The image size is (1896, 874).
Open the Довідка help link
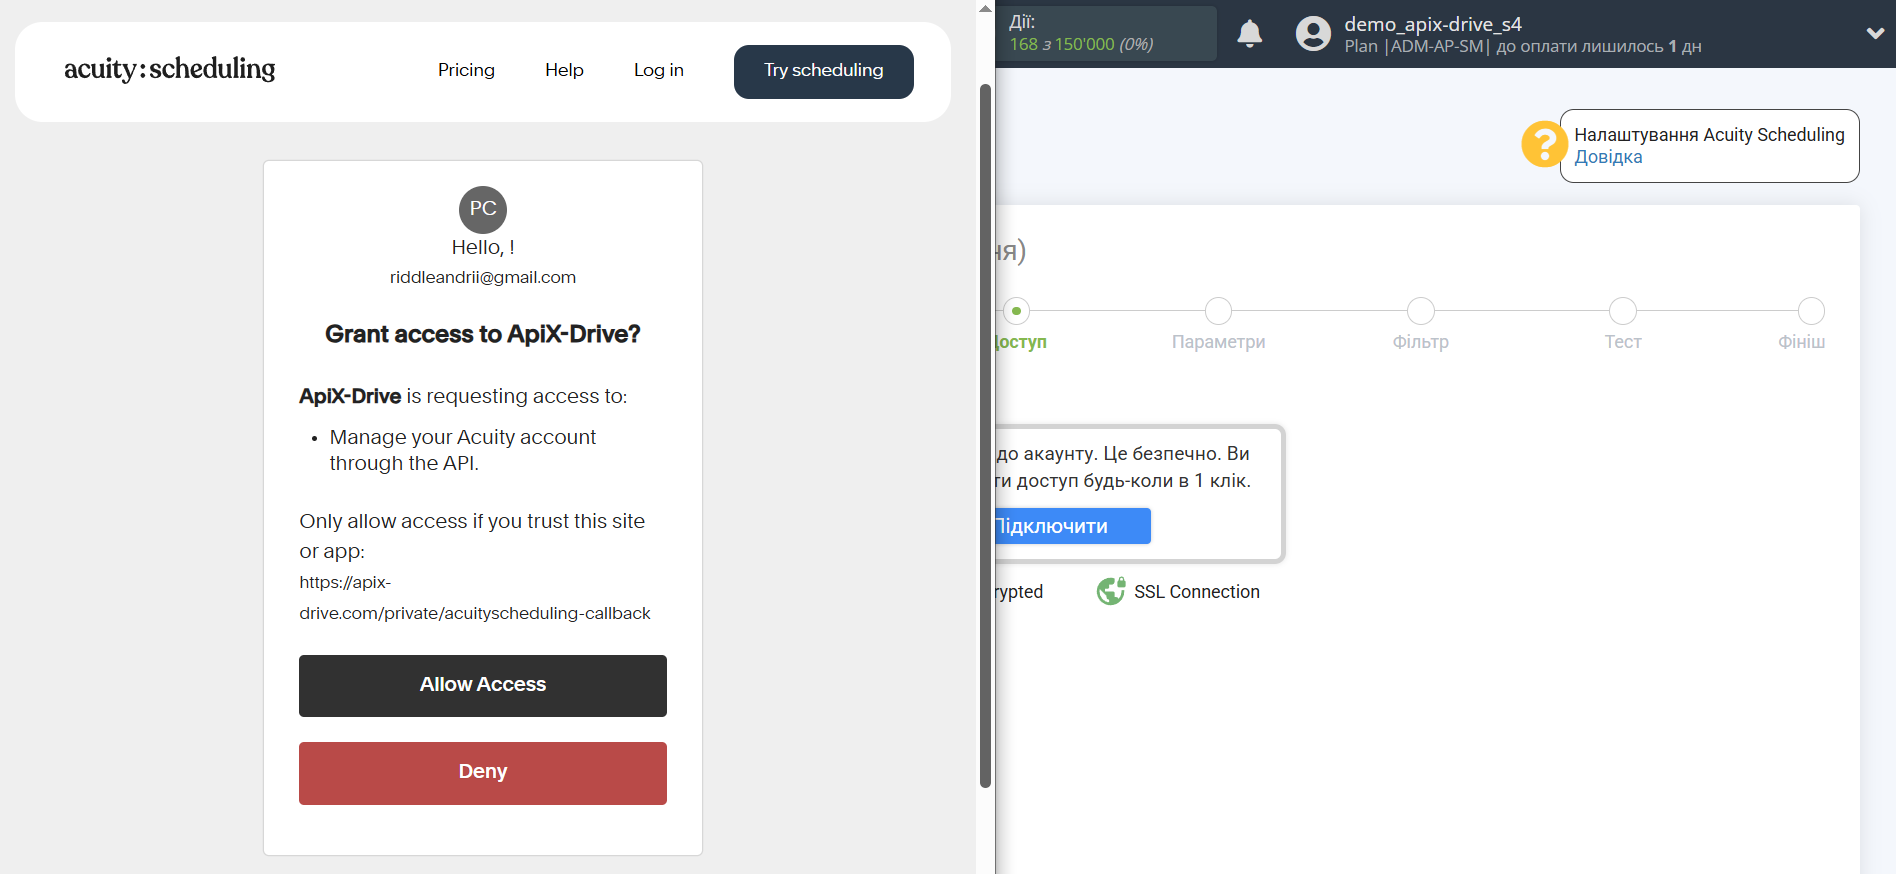pyautogui.click(x=1608, y=157)
